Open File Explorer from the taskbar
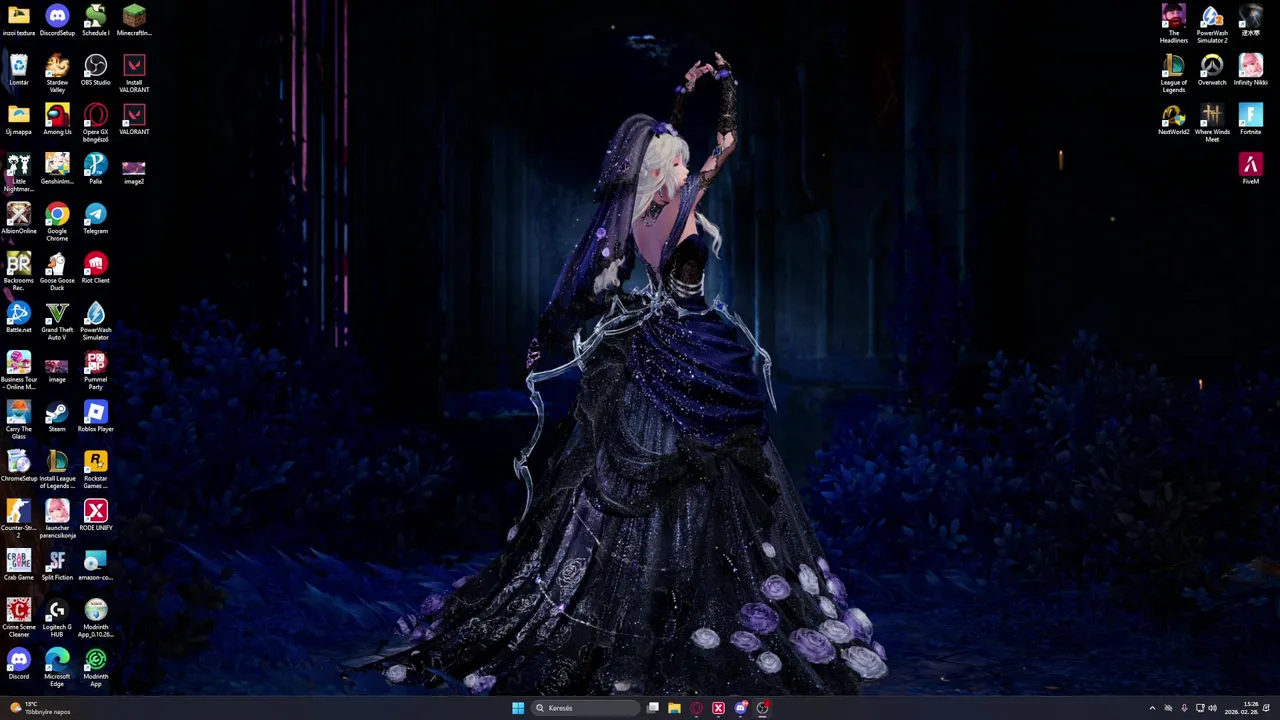 click(x=674, y=708)
